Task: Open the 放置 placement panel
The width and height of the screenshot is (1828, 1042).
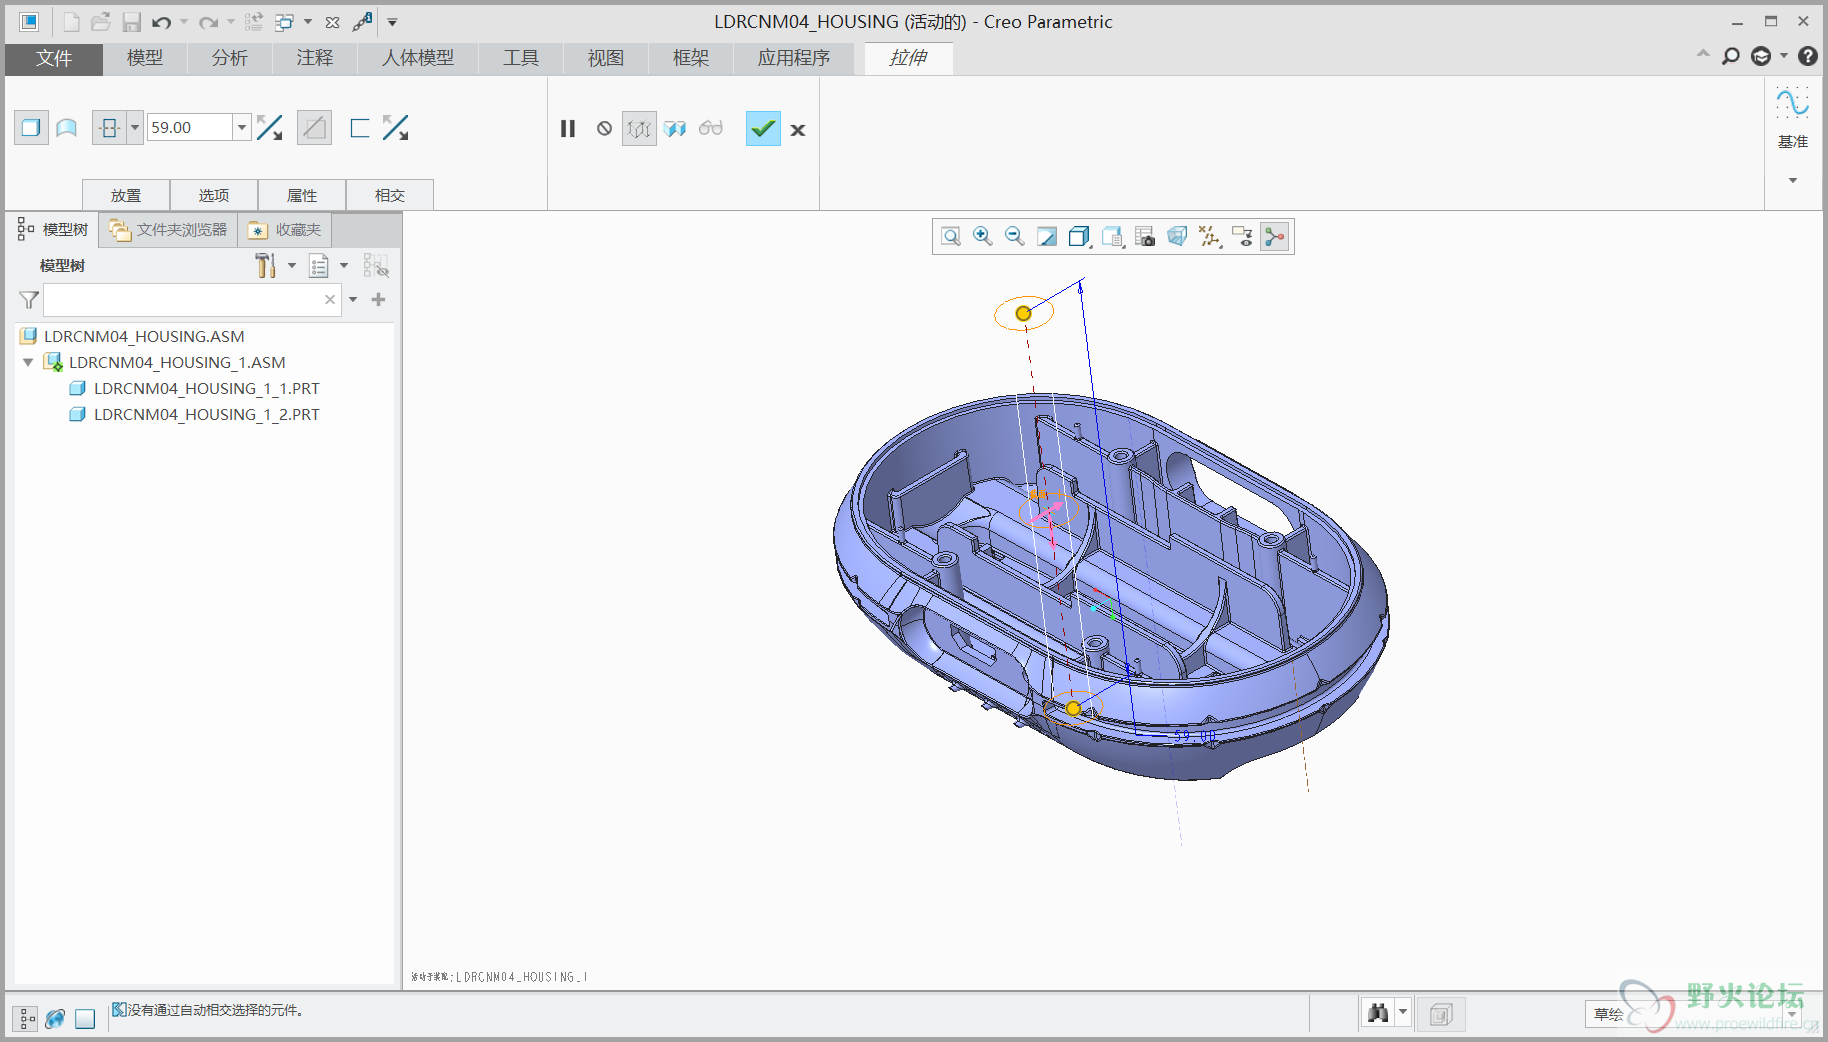Action: (126, 195)
